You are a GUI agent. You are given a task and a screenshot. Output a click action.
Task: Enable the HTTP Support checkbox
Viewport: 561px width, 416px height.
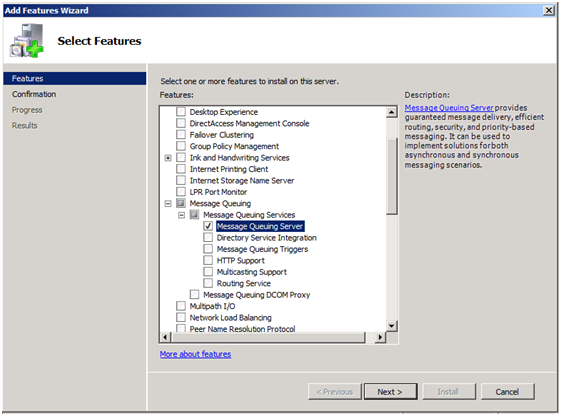[x=208, y=260]
